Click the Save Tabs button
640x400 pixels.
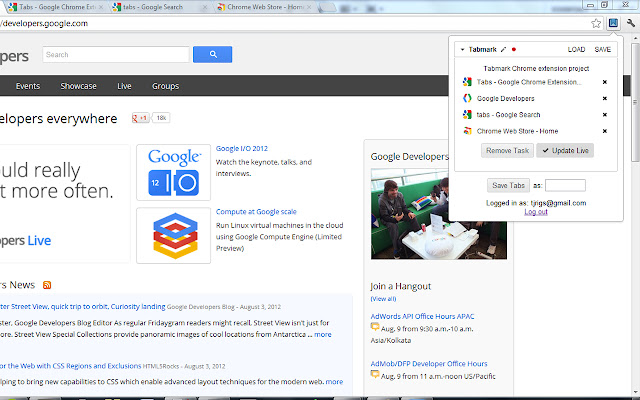point(508,185)
